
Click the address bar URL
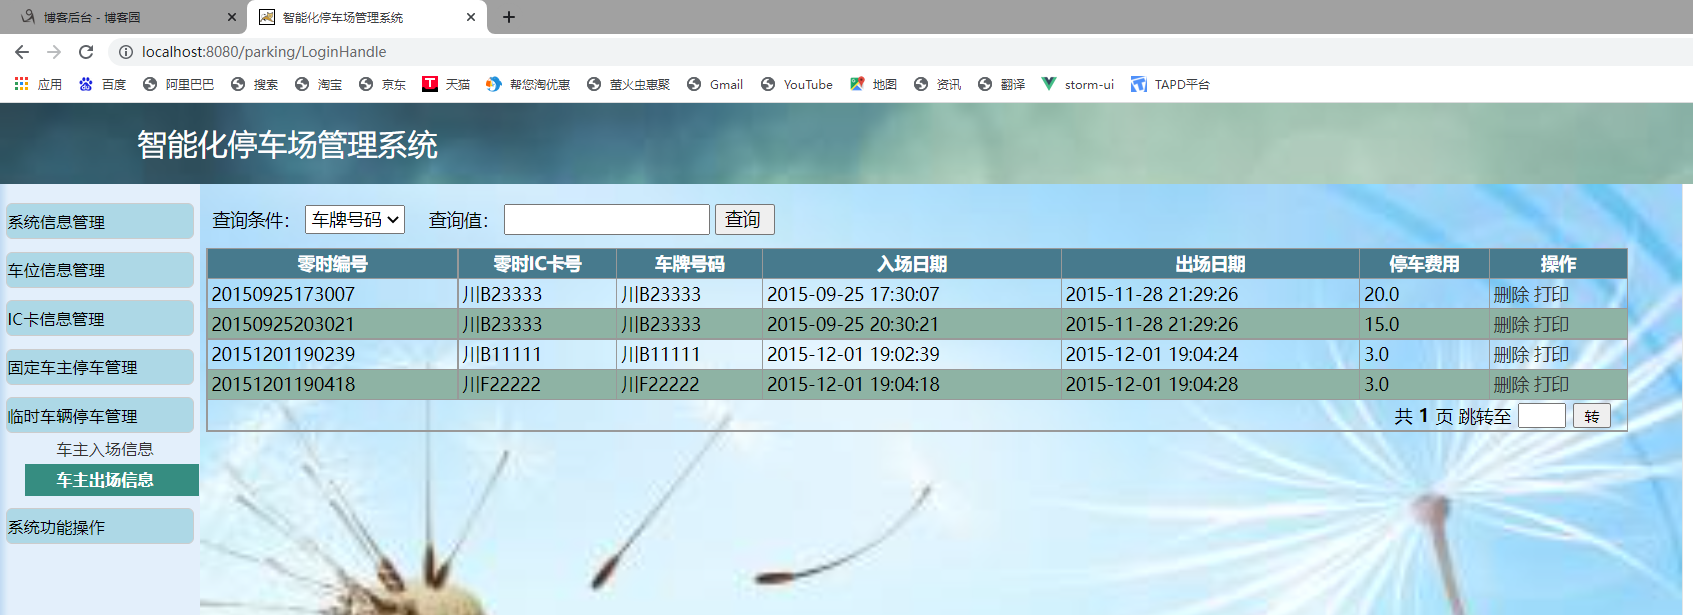[264, 52]
